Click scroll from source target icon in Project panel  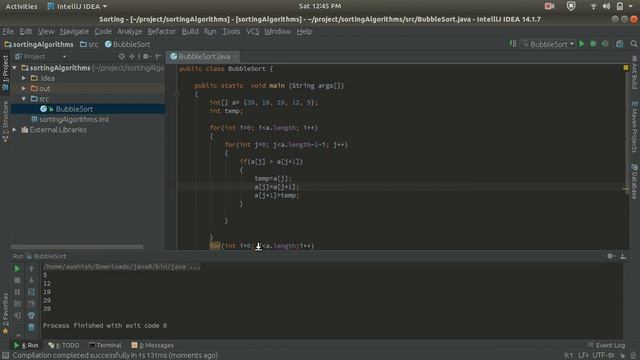coord(122,56)
